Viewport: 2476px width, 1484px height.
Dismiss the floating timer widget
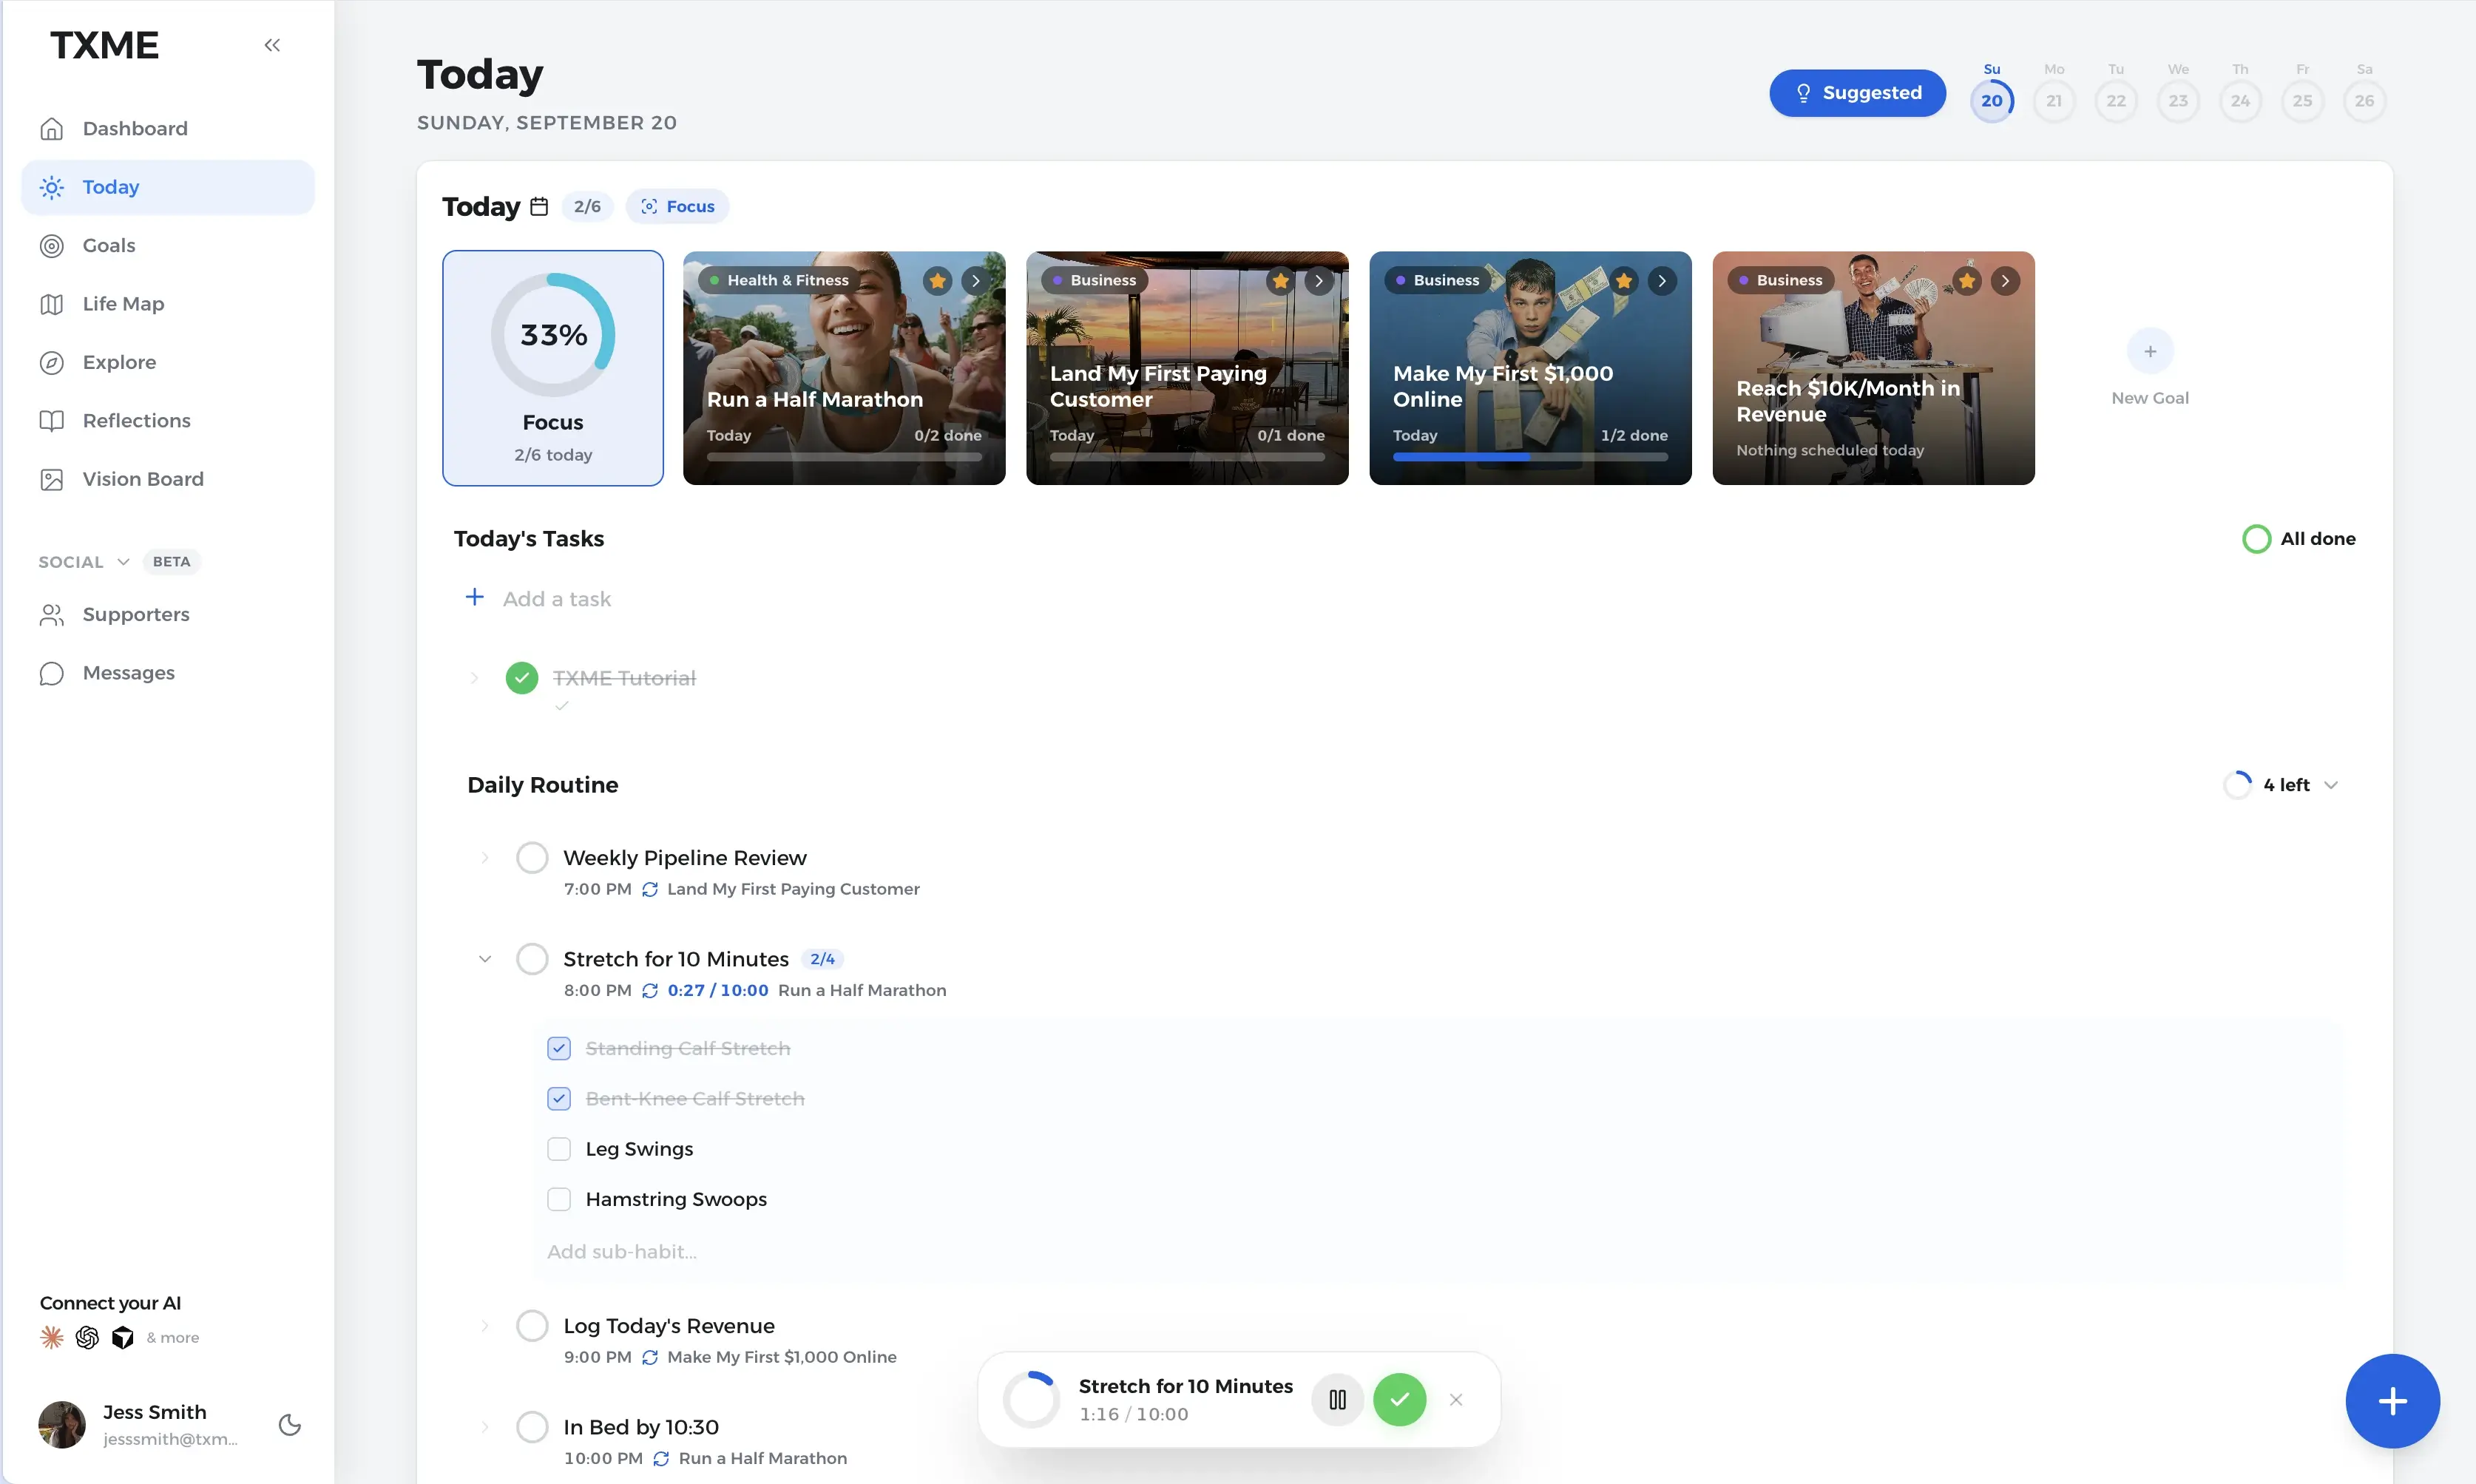coord(1456,1399)
